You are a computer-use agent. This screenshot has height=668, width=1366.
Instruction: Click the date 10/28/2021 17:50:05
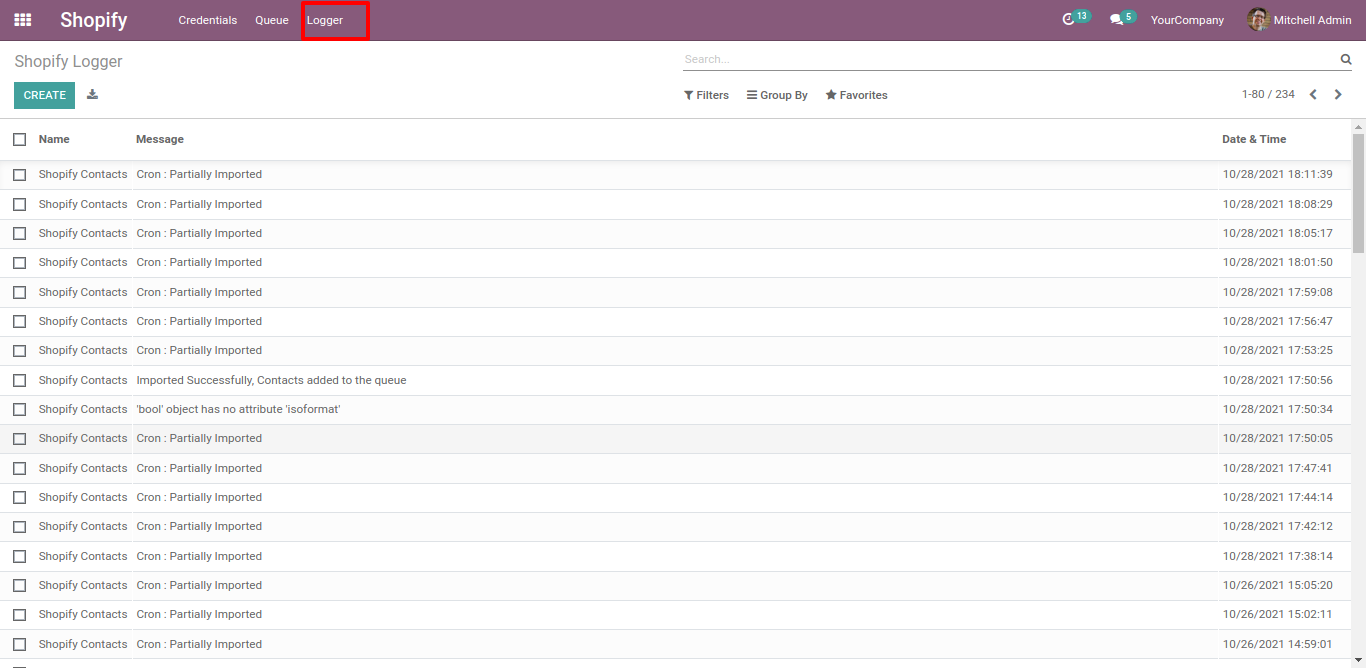[x=1277, y=438]
